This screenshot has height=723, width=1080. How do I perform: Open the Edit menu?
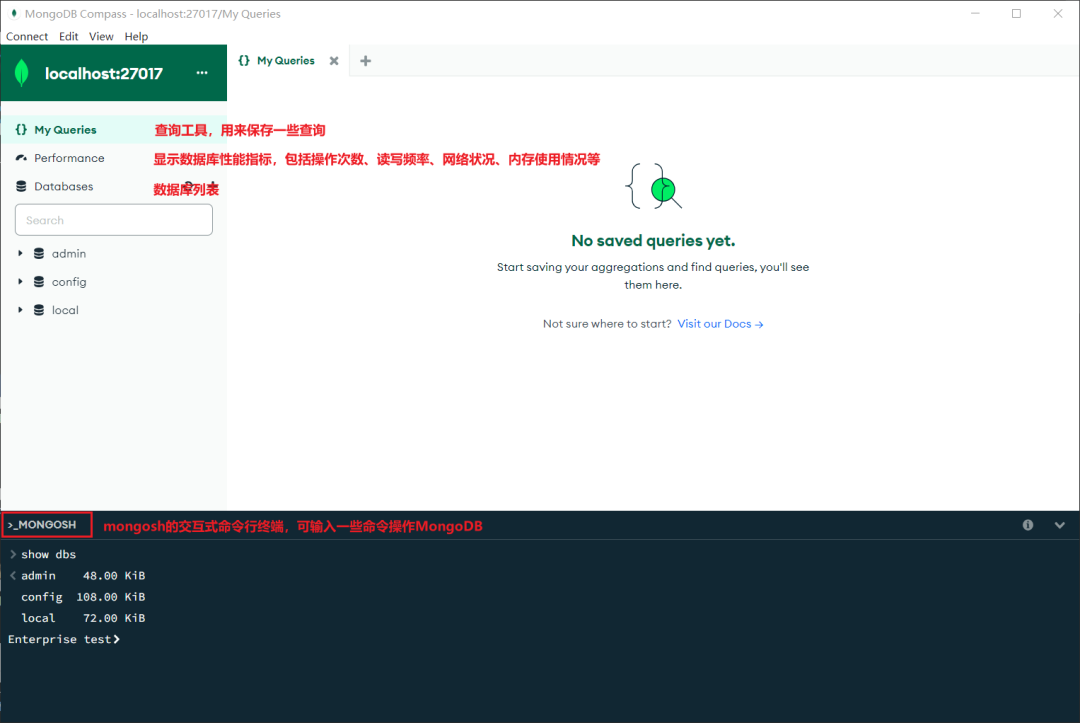click(x=68, y=36)
